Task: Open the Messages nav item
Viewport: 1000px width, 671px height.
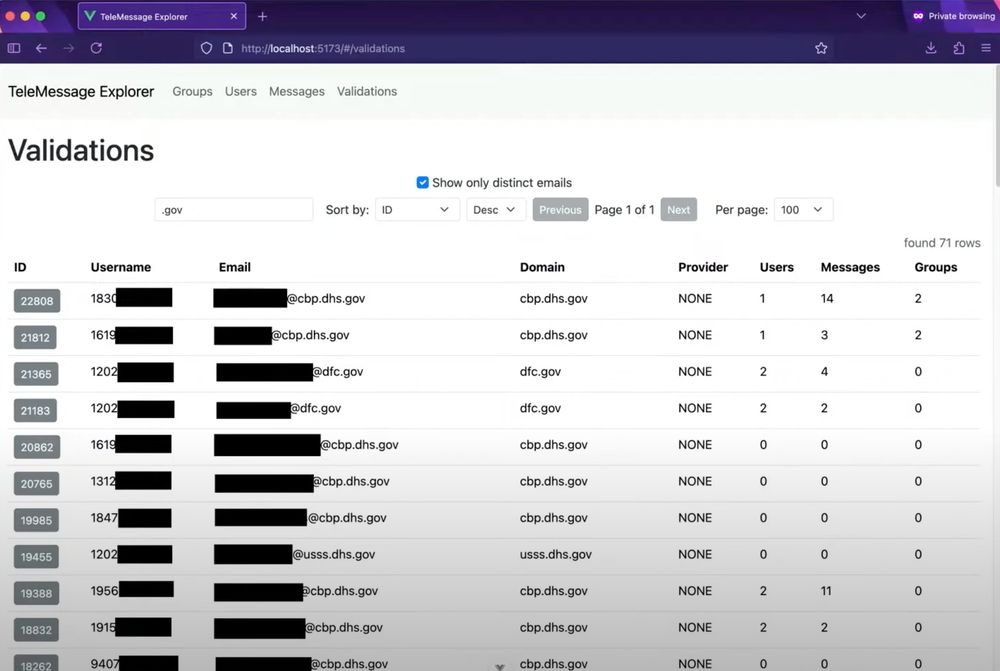Action: 297,91
